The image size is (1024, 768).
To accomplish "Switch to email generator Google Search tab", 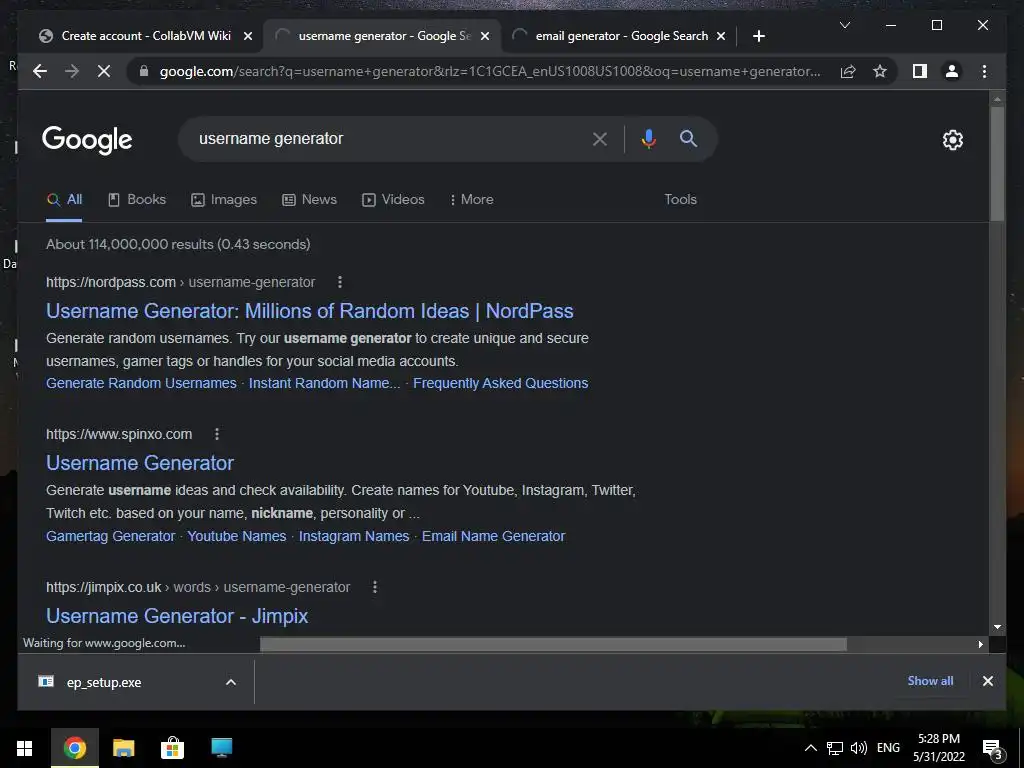I will coord(620,36).
